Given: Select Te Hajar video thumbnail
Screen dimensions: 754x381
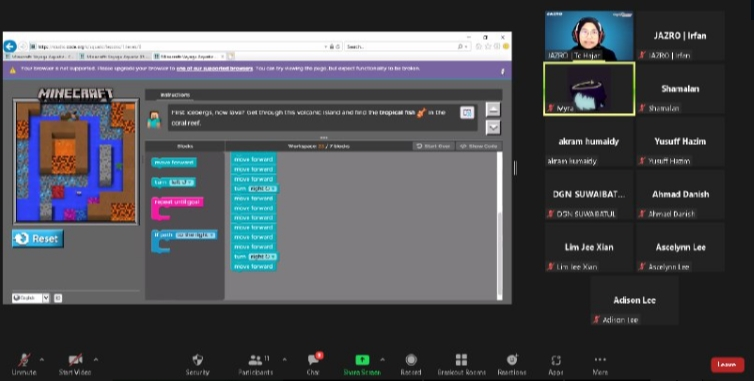Looking at the screenshot, I should [x=589, y=36].
